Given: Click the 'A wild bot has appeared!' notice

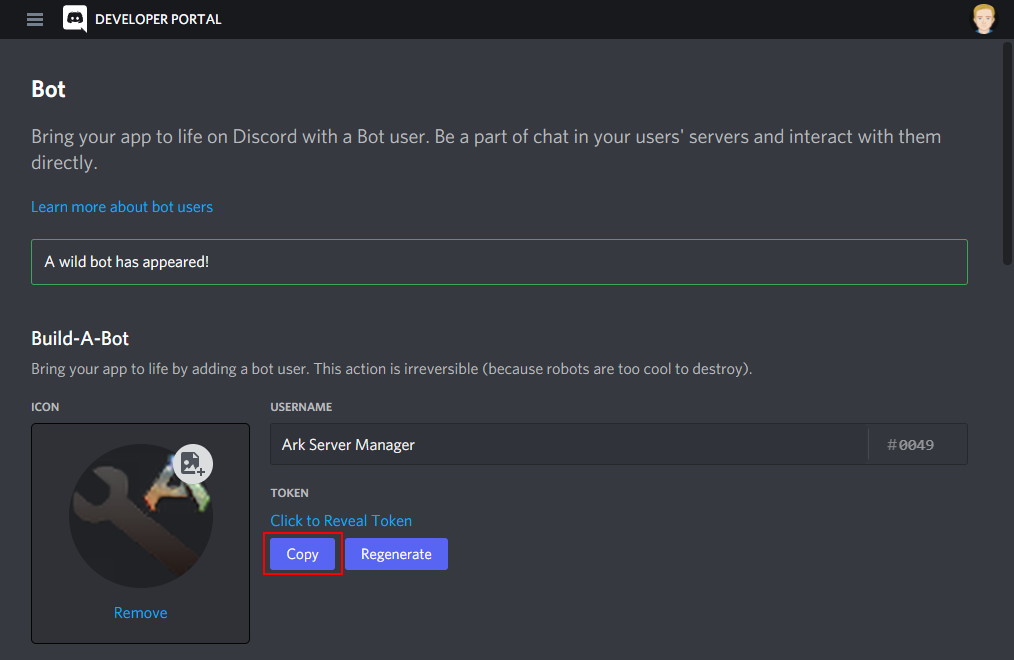Looking at the screenshot, I should 499,262.
